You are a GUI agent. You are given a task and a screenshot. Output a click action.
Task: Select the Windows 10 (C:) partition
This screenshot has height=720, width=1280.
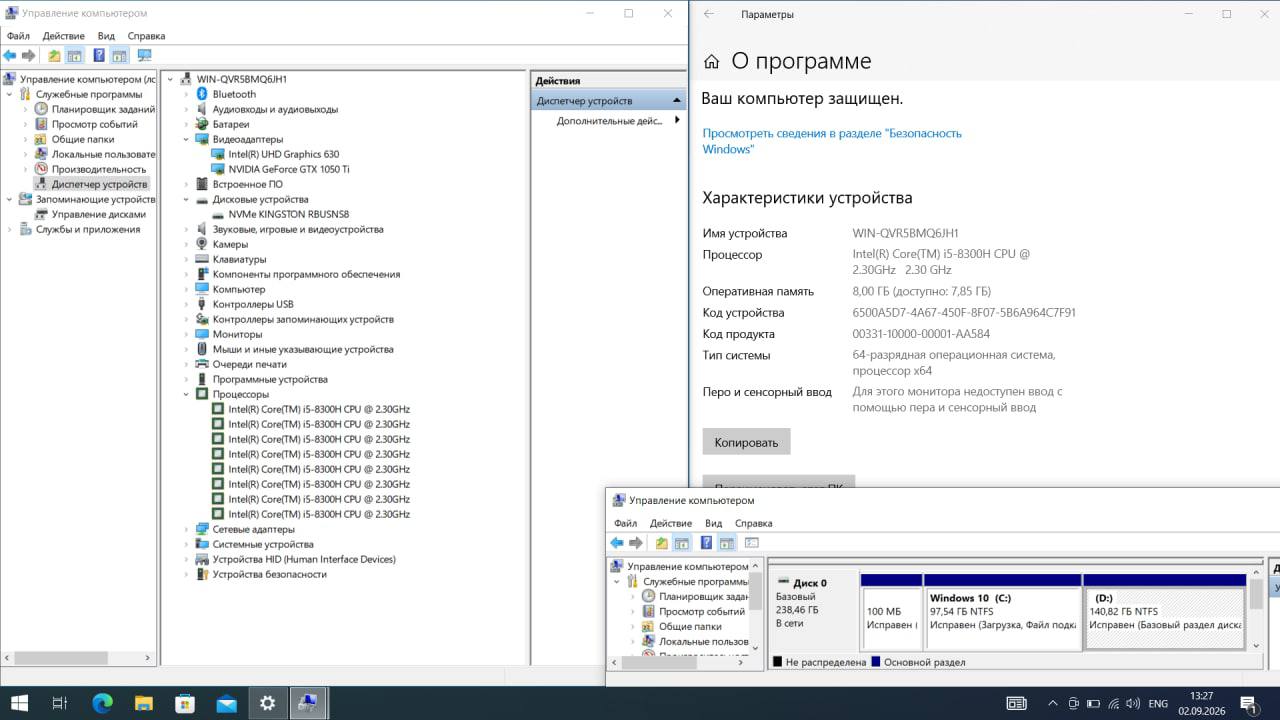tap(1002, 612)
